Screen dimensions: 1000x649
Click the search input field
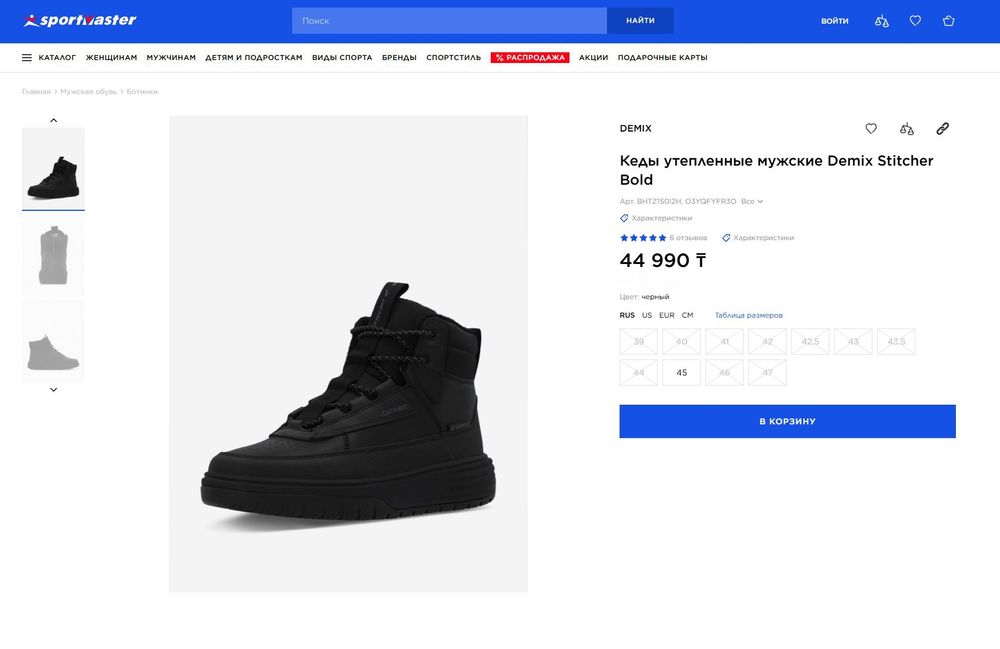click(449, 21)
